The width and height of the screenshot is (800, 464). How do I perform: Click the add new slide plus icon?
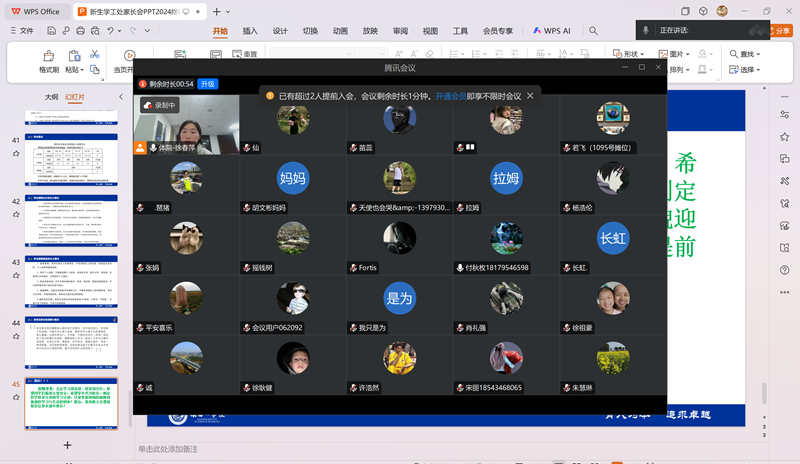67,445
